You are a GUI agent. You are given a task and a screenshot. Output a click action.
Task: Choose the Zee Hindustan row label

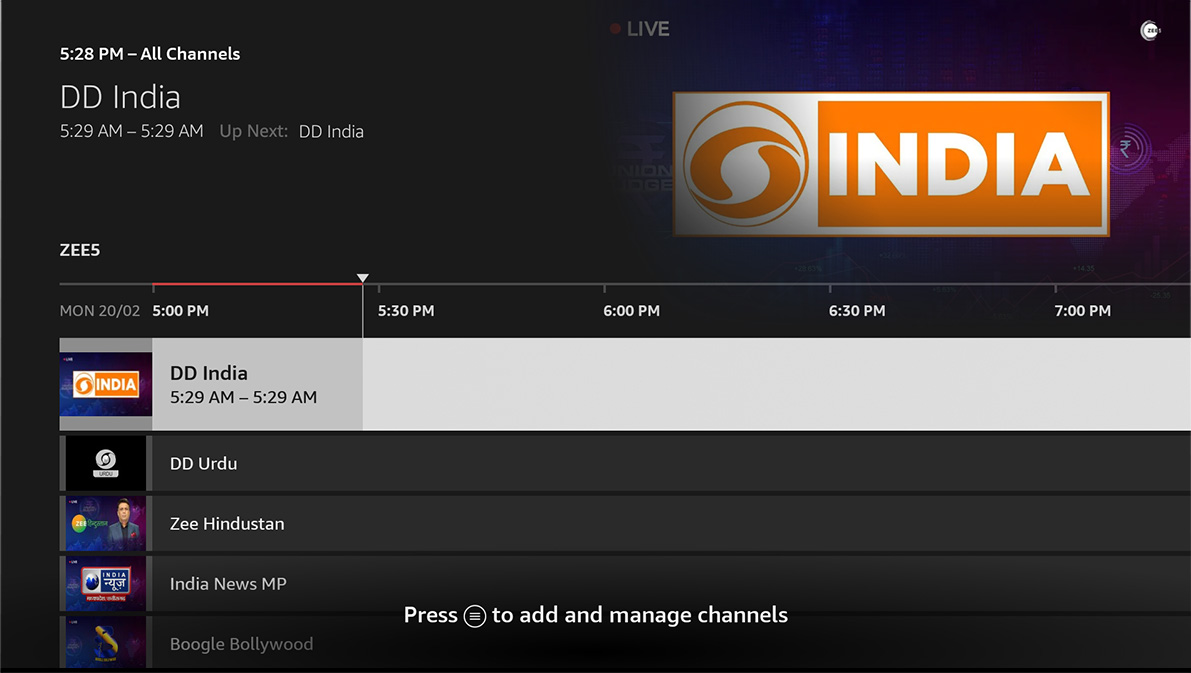[x=227, y=523]
